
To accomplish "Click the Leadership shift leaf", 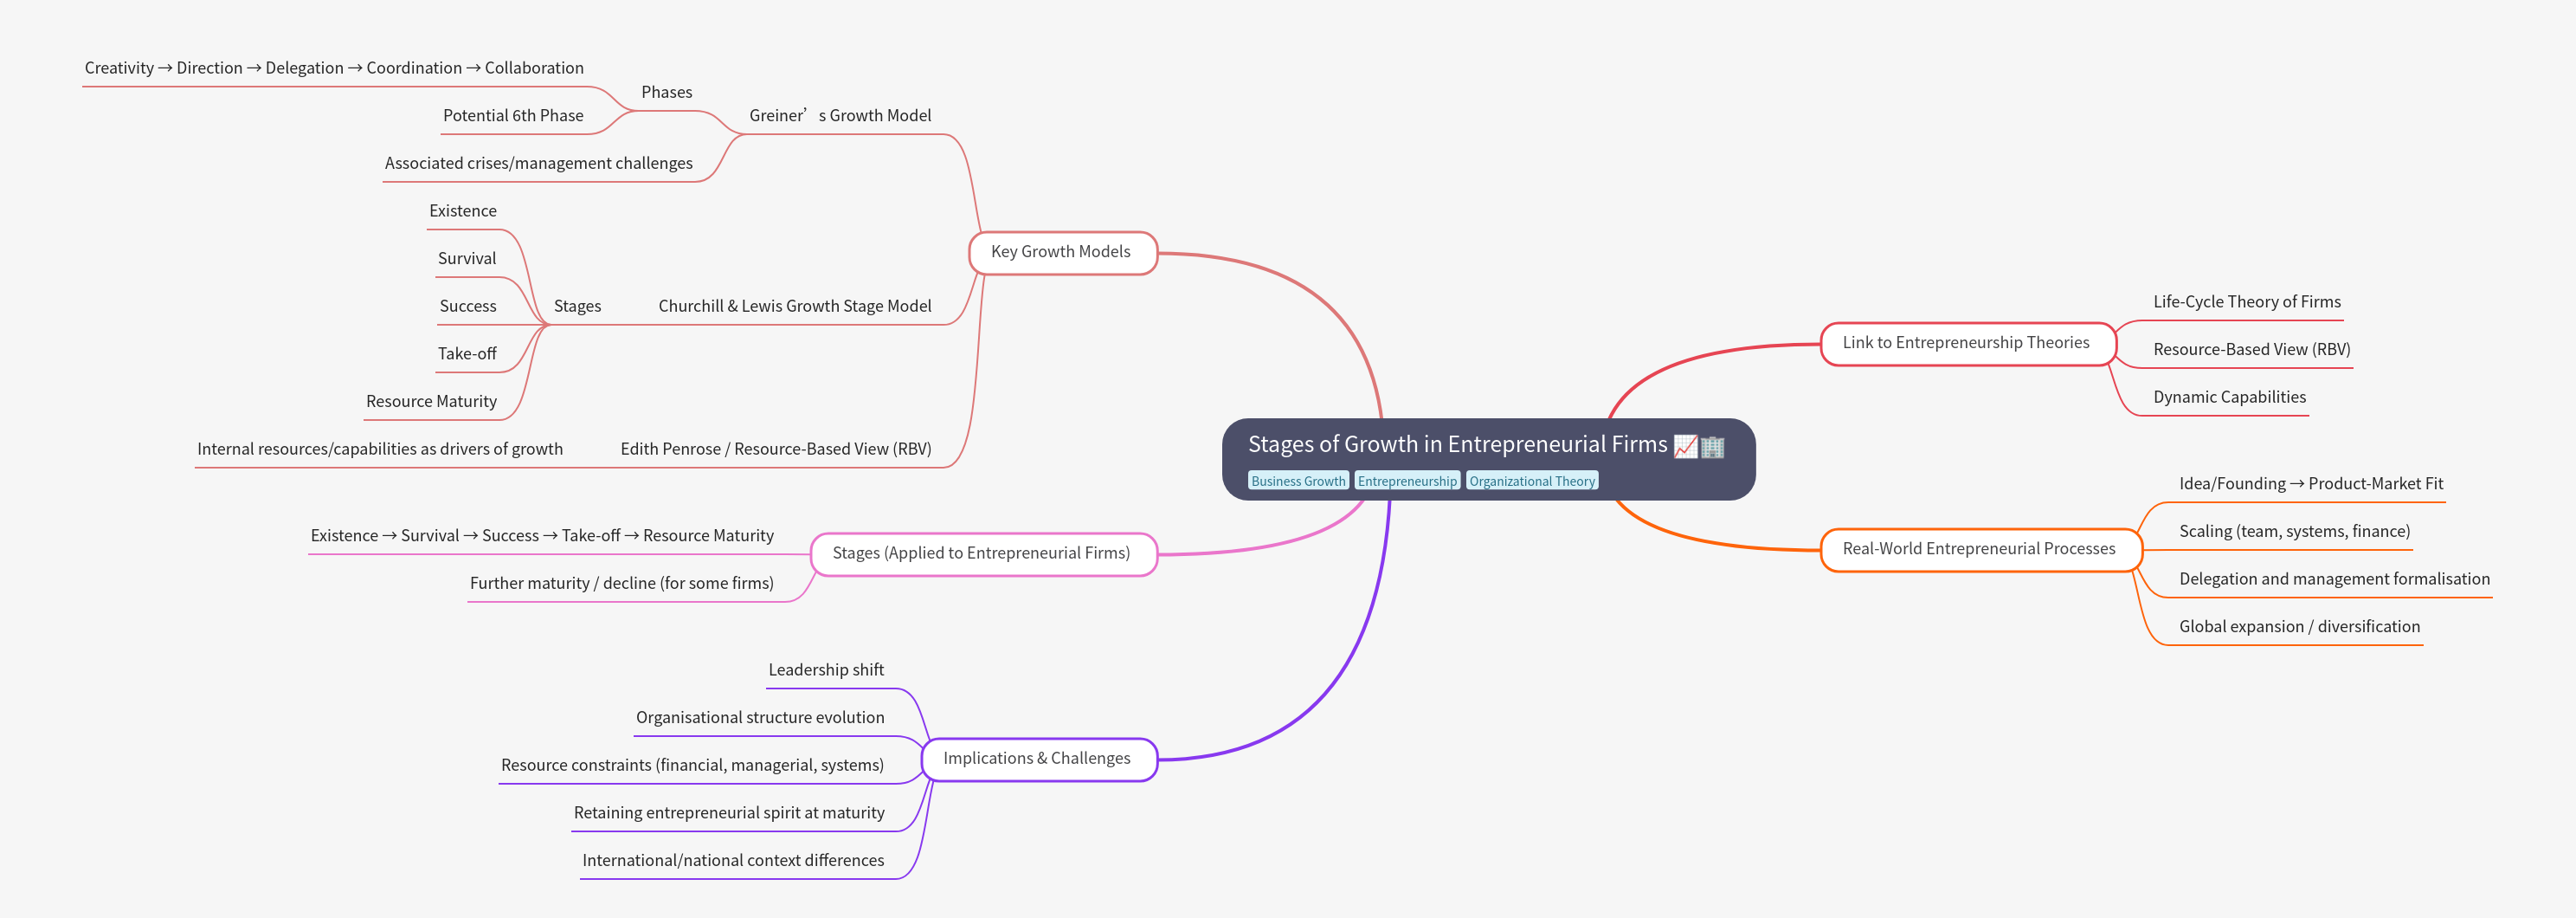I will [x=826, y=670].
